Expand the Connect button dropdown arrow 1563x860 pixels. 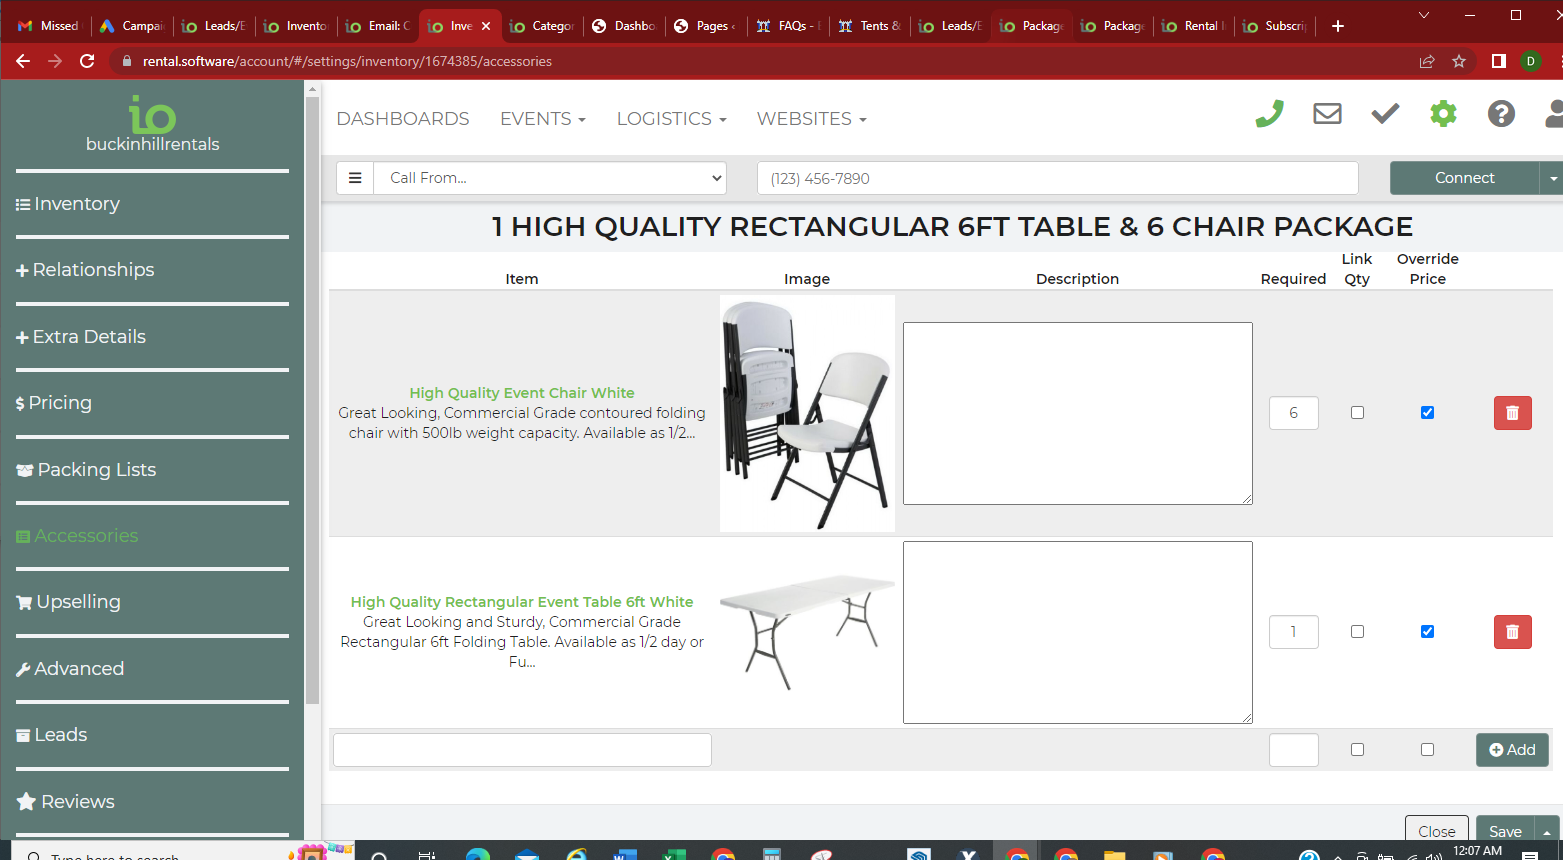coord(1552,178)
